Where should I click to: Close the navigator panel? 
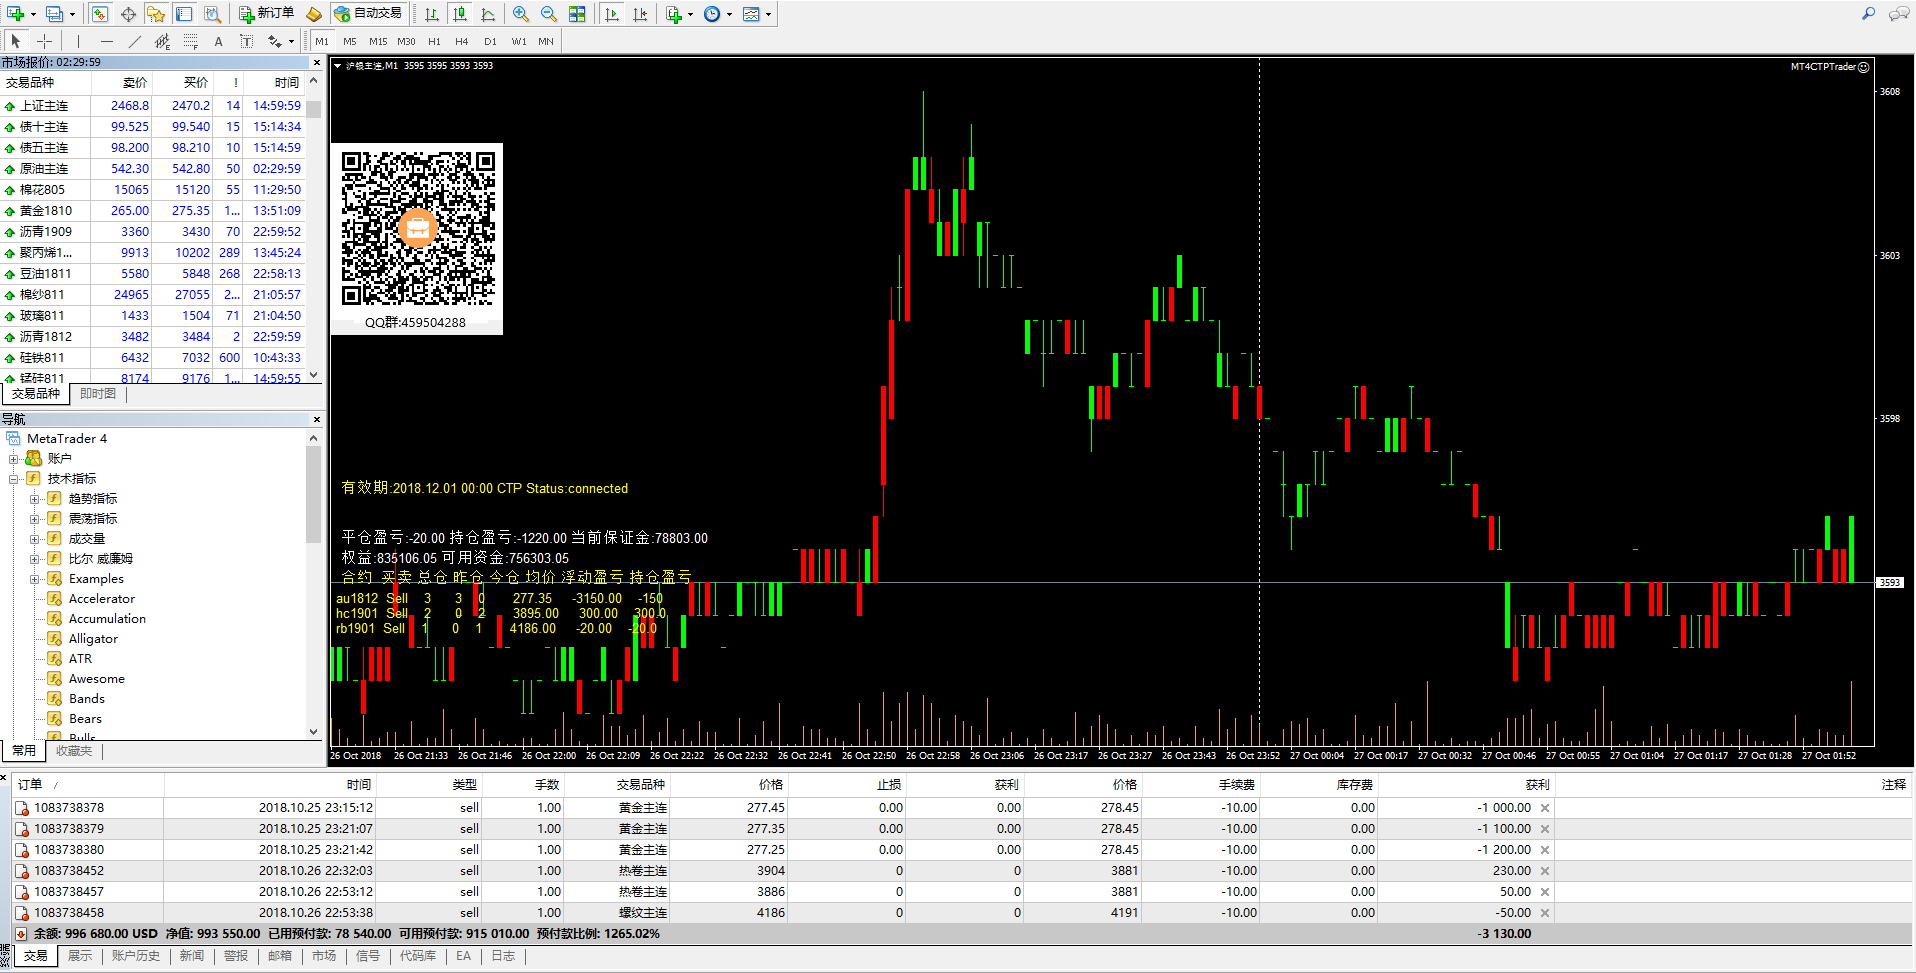coord(316,420)
